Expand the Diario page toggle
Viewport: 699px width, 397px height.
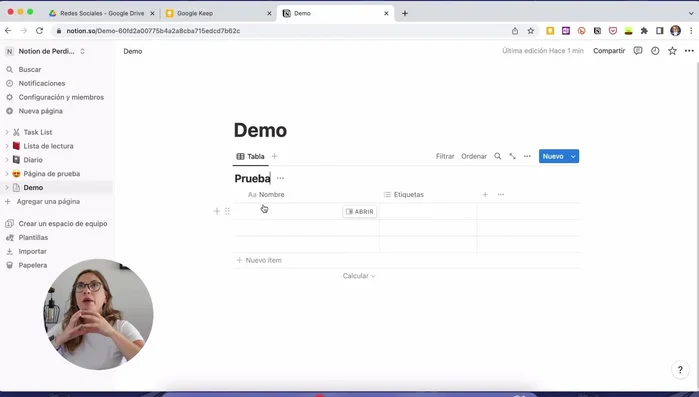[7, 160]
